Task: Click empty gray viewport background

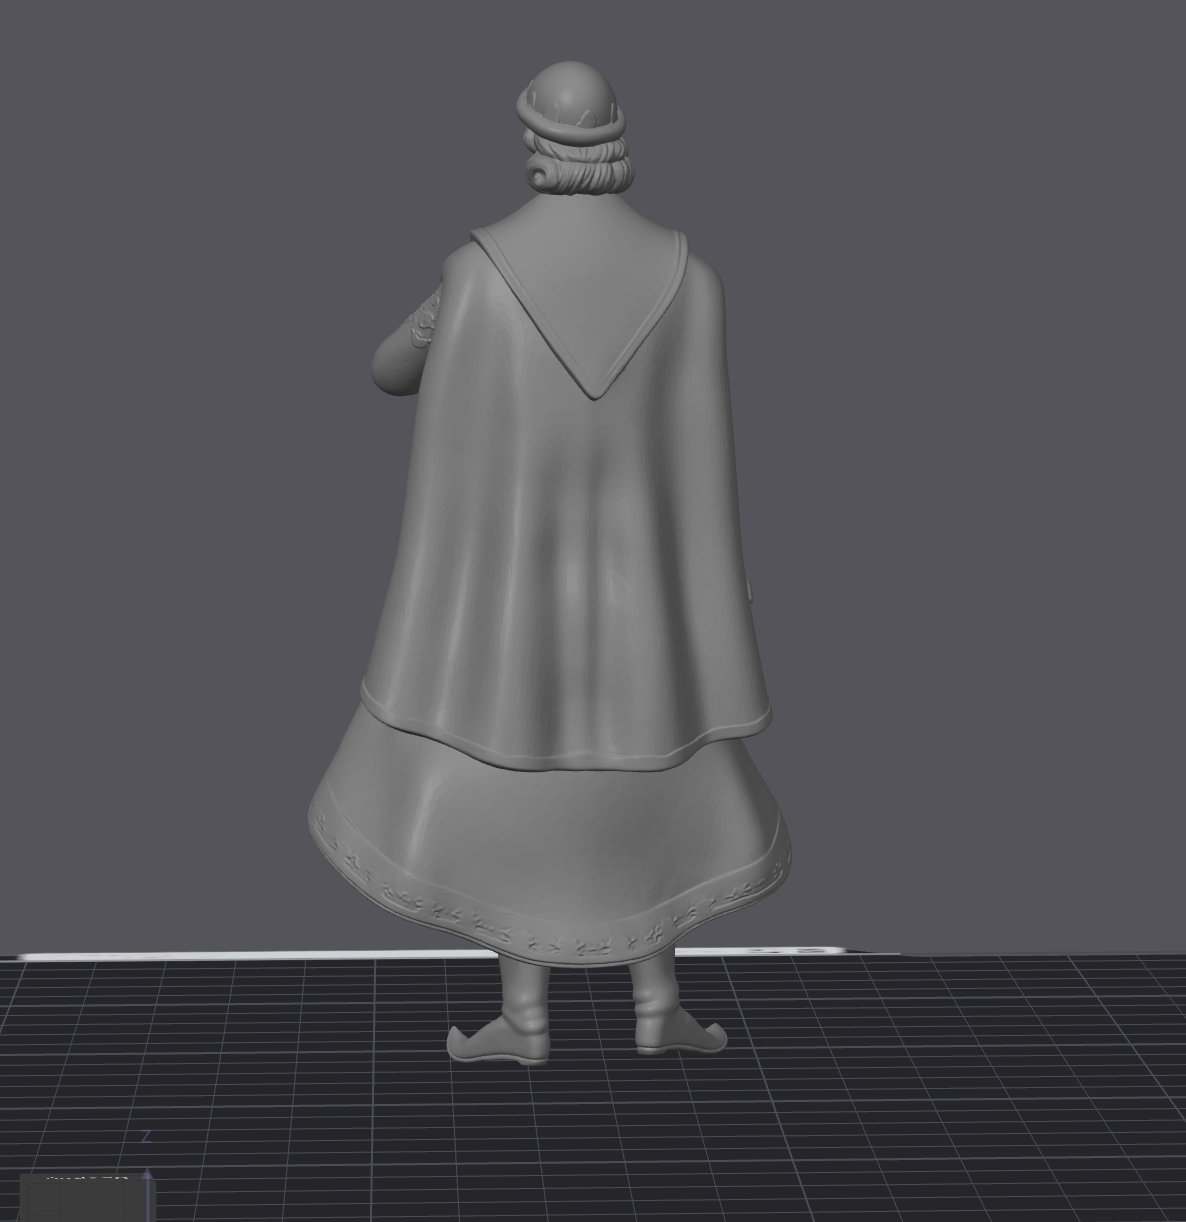Action: point(950,400)
